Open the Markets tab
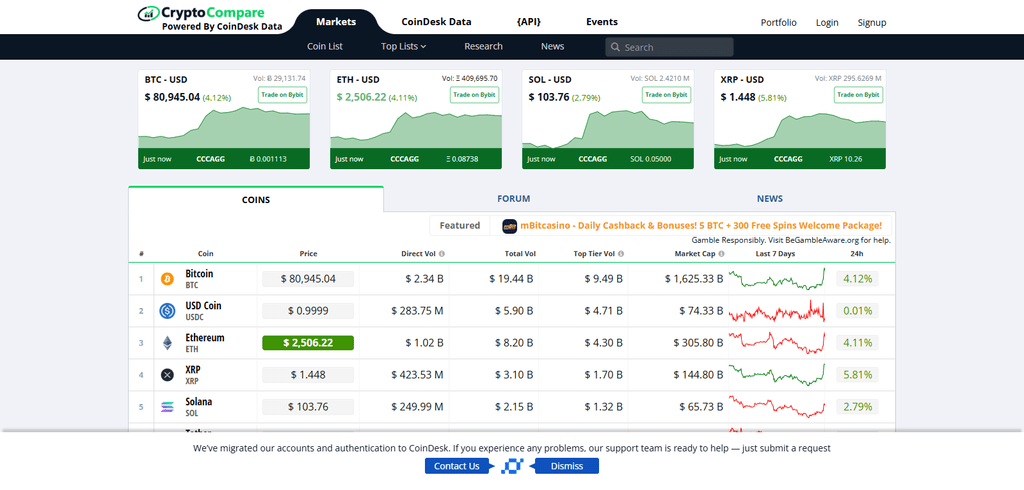Viewport: 1024px width, 490px height. tap(336, 22)
